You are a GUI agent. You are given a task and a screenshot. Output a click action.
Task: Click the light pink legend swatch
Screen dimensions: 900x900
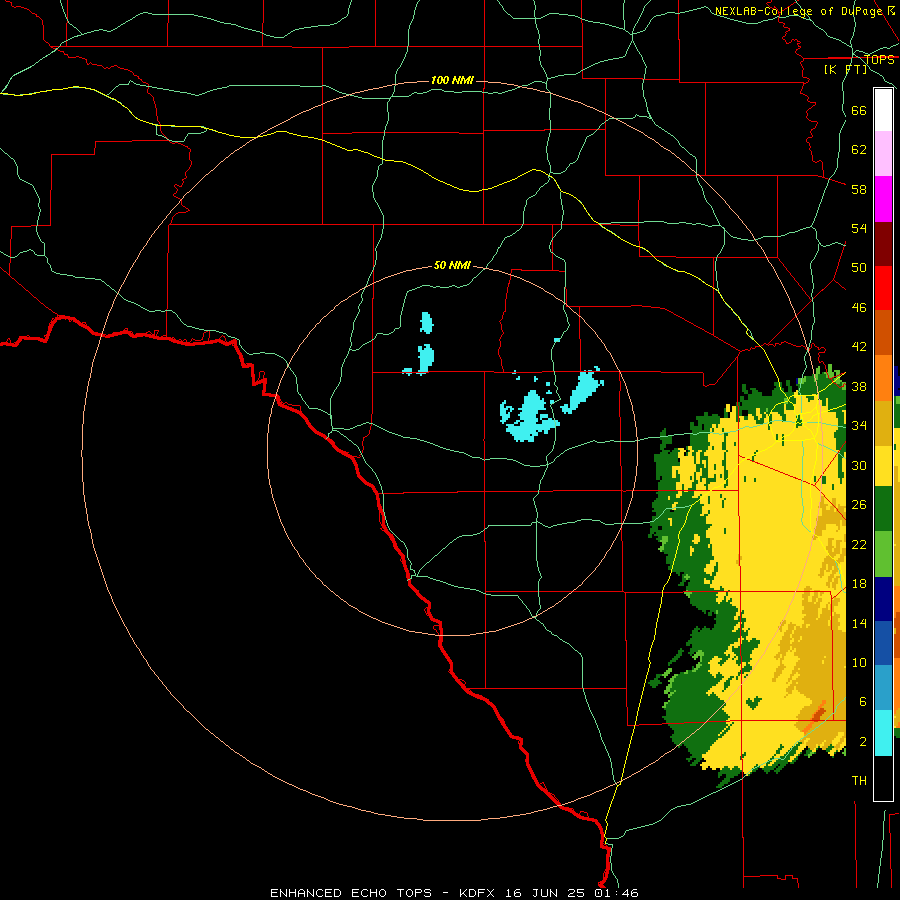(883, 154)
